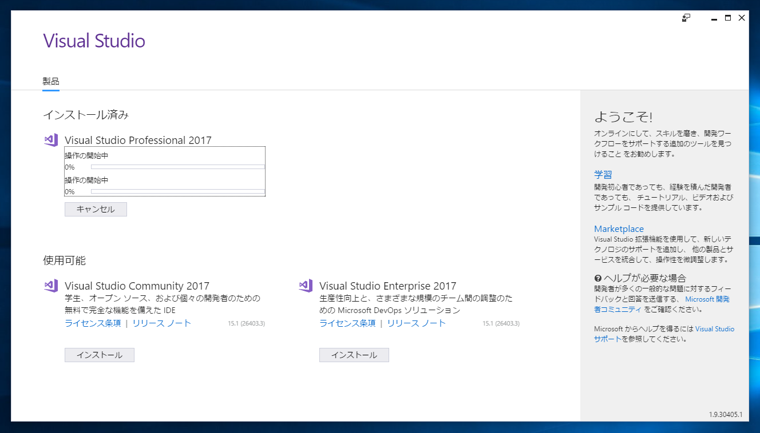Click the feedback icon in the title bar
This screenshot has width=760, height=433.
pos(686,18)
